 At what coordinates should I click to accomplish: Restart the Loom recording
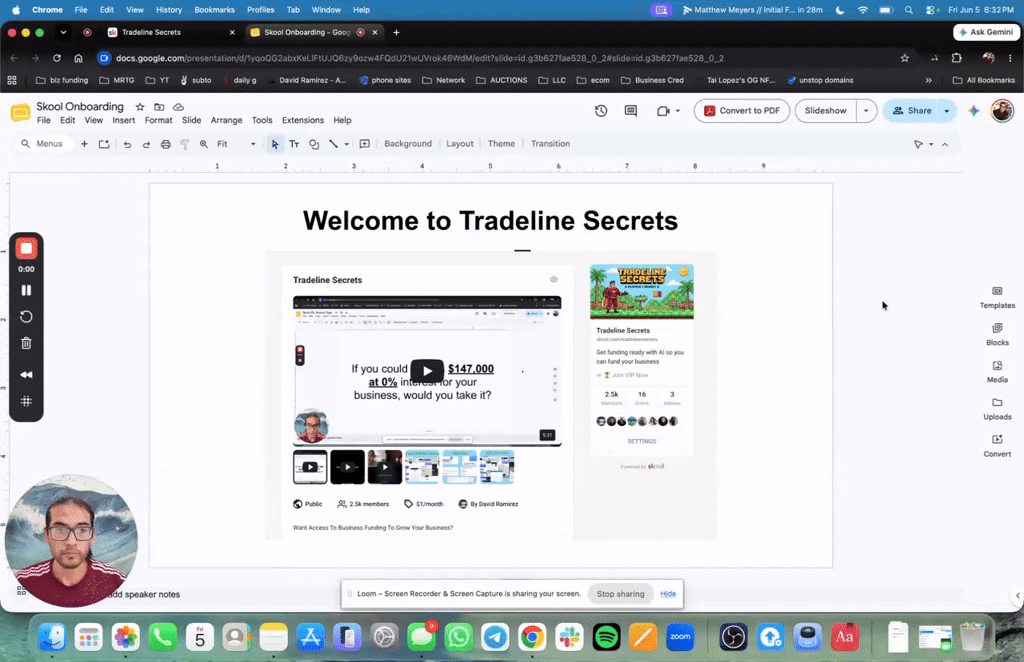[26, 317]
